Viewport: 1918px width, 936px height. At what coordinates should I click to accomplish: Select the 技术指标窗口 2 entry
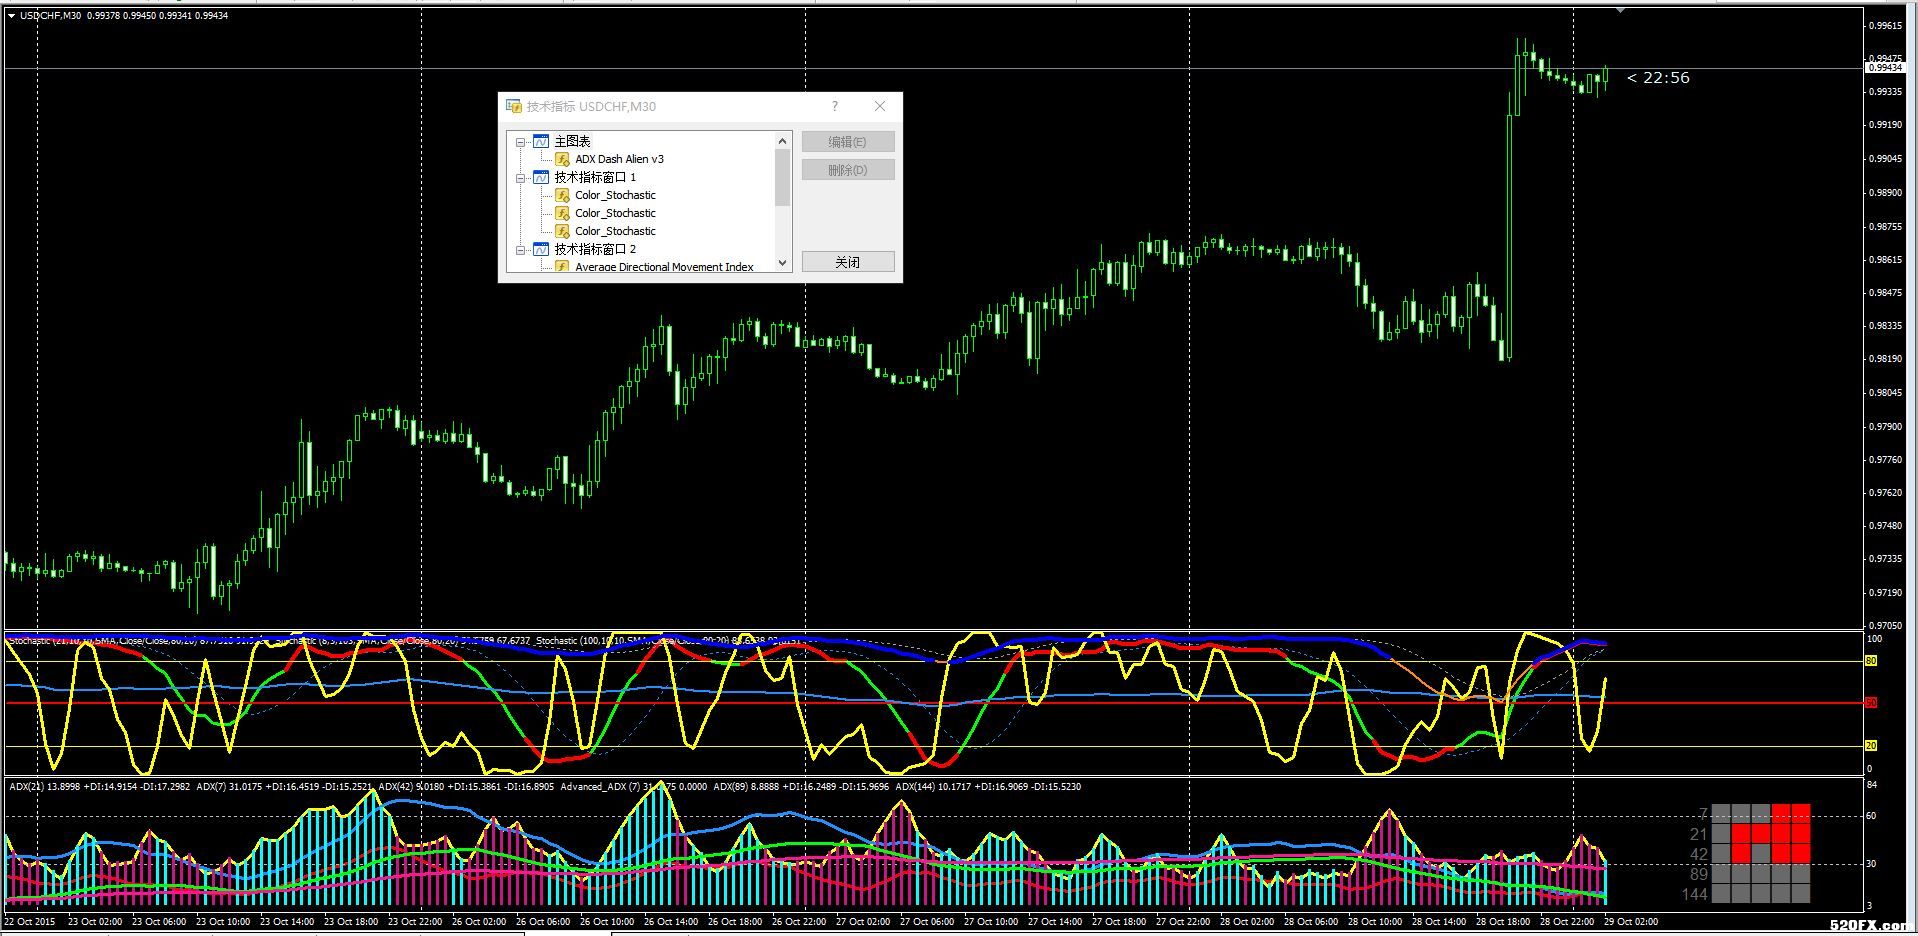click(x=595, y=250)
